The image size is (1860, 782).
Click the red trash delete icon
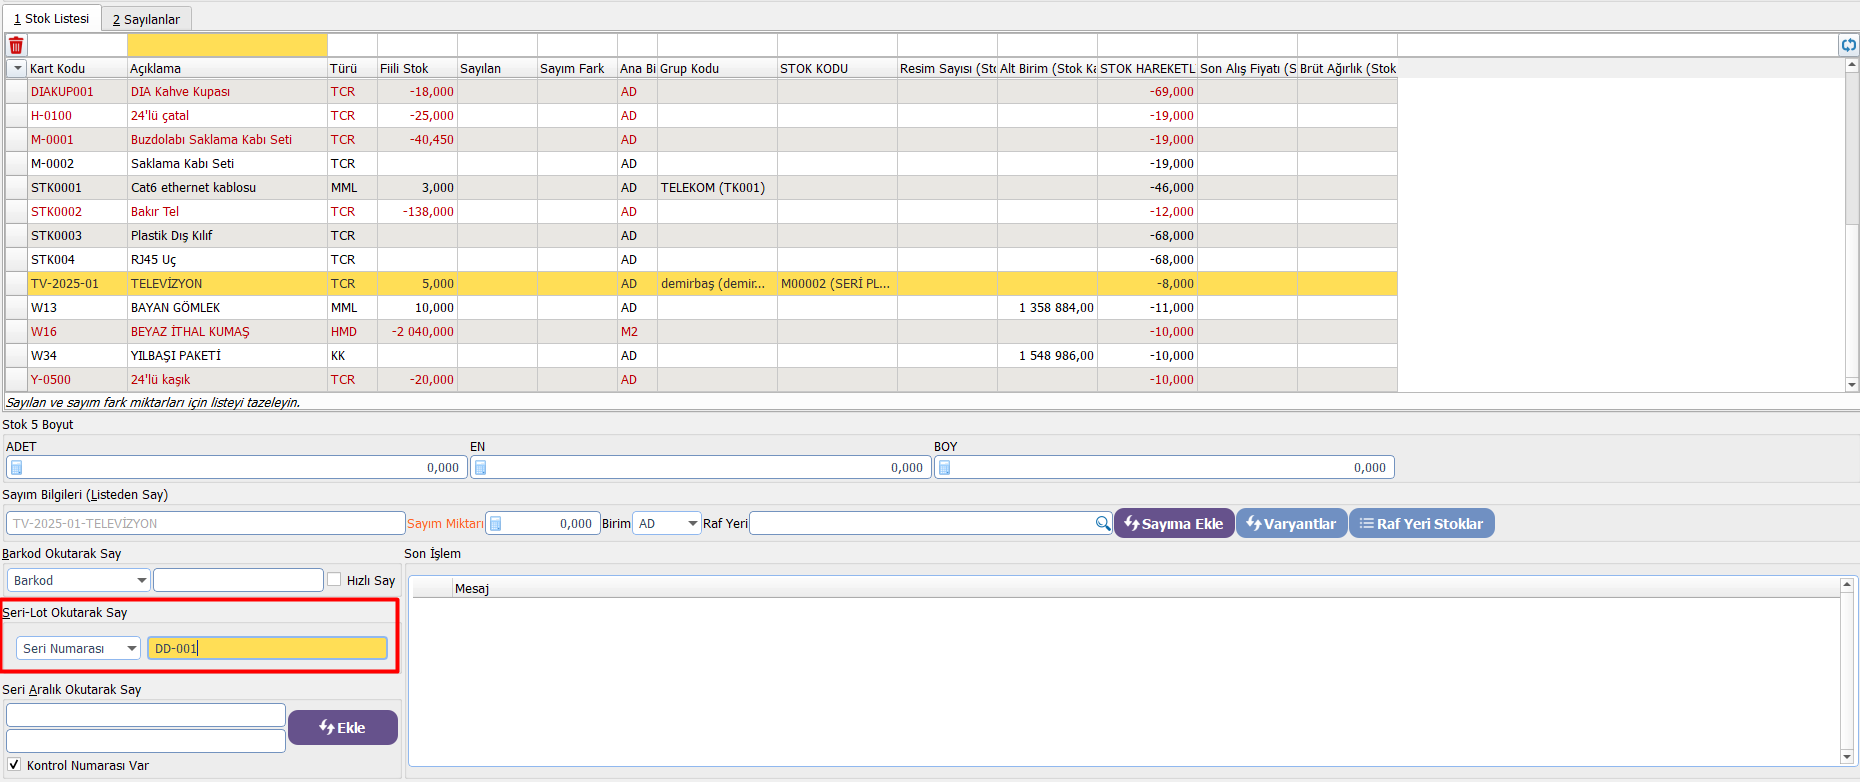click(16, 45)
